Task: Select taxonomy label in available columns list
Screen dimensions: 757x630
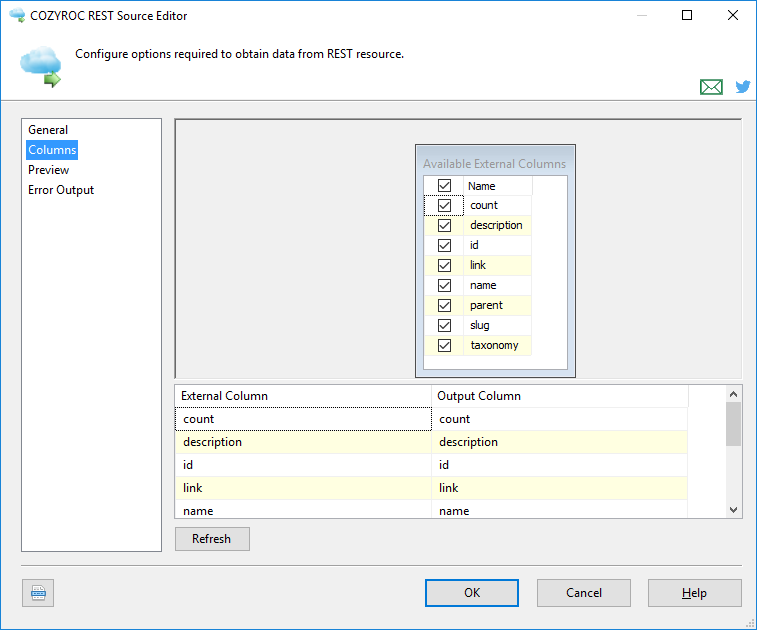Action: click(x=494, y=345)
